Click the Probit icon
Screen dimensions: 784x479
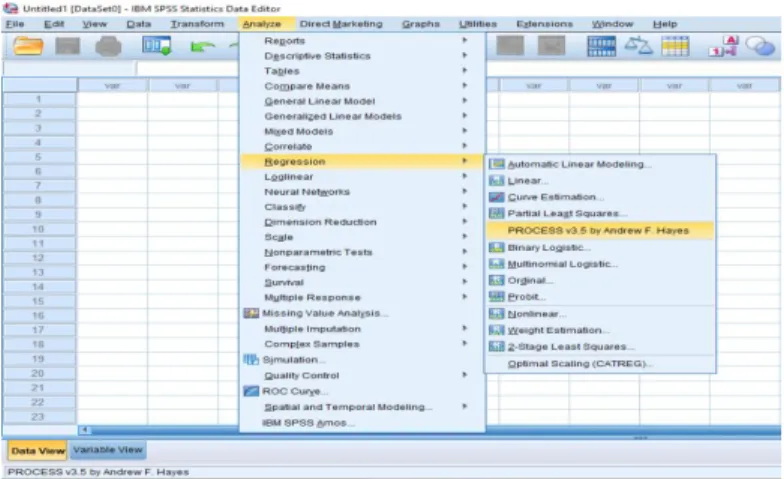click(496, 297)
